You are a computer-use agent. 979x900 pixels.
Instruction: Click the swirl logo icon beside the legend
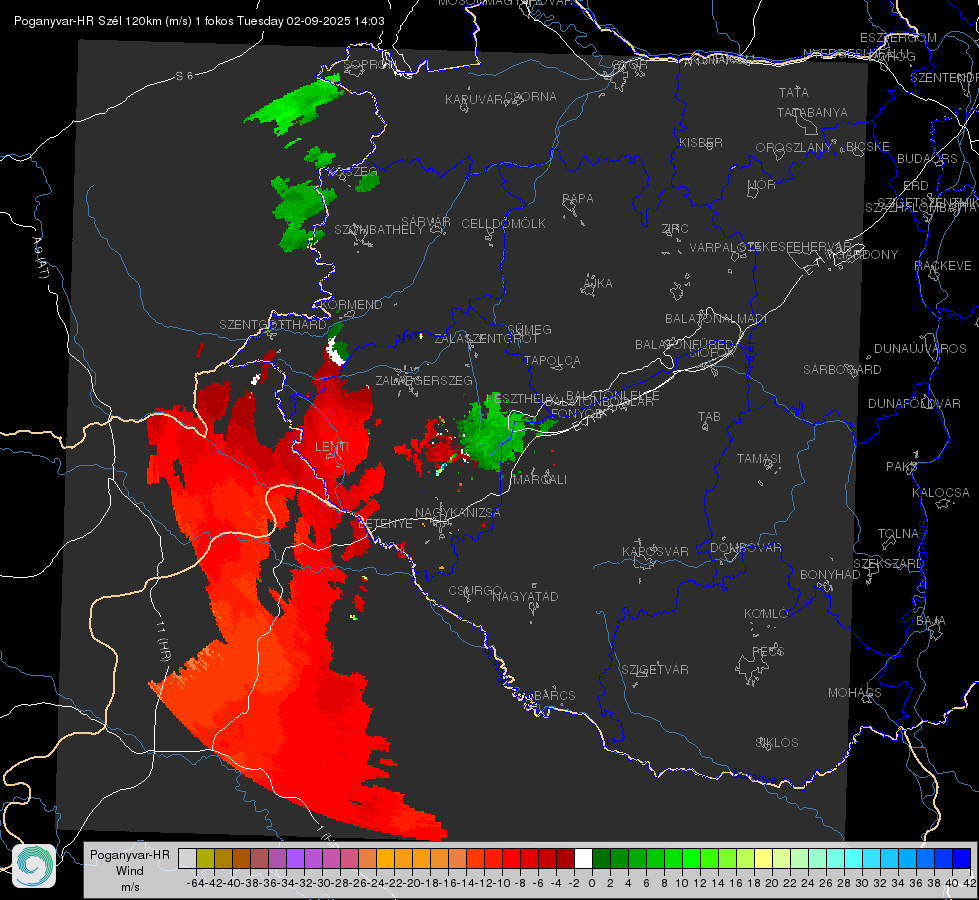[x=34, y=866]
